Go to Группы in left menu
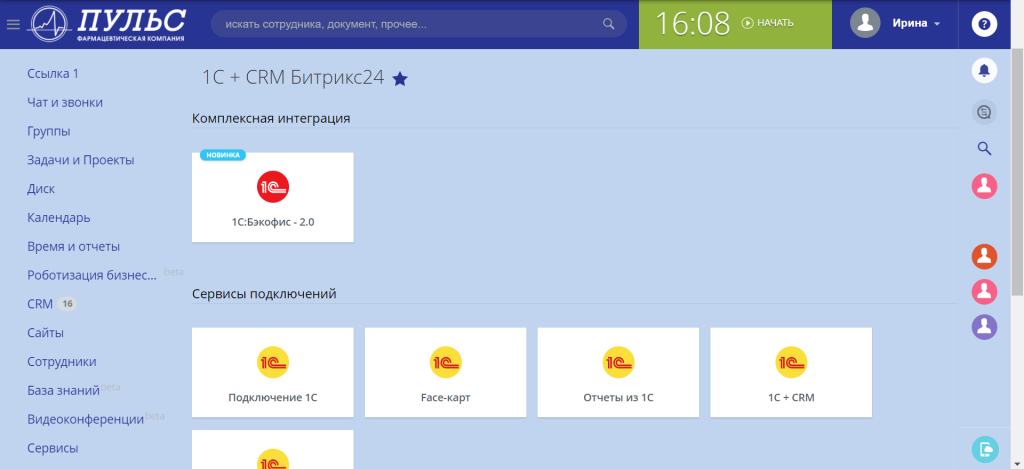The height and width of the screenshot is (469, 1024). [x=48, y=131]
